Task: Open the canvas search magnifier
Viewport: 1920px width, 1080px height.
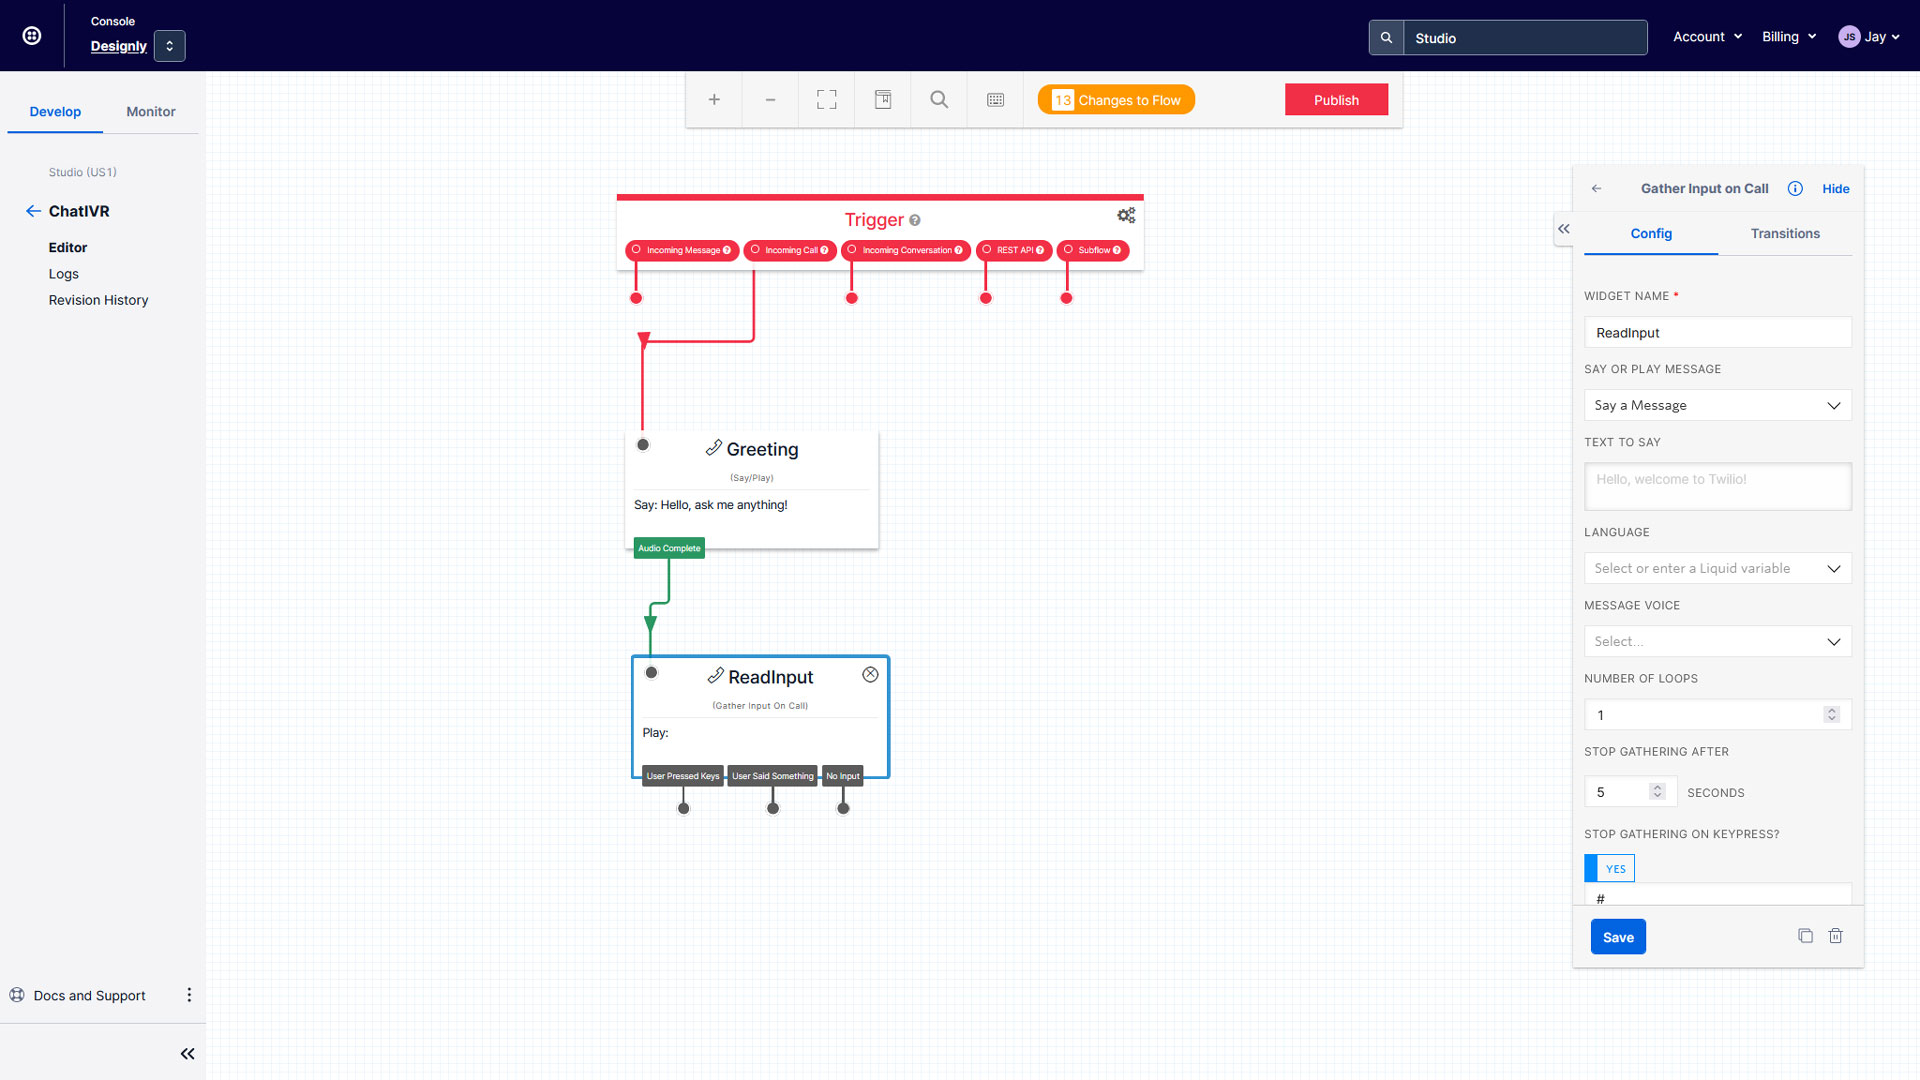Action: pyautogui.click(x=938, y=99)
